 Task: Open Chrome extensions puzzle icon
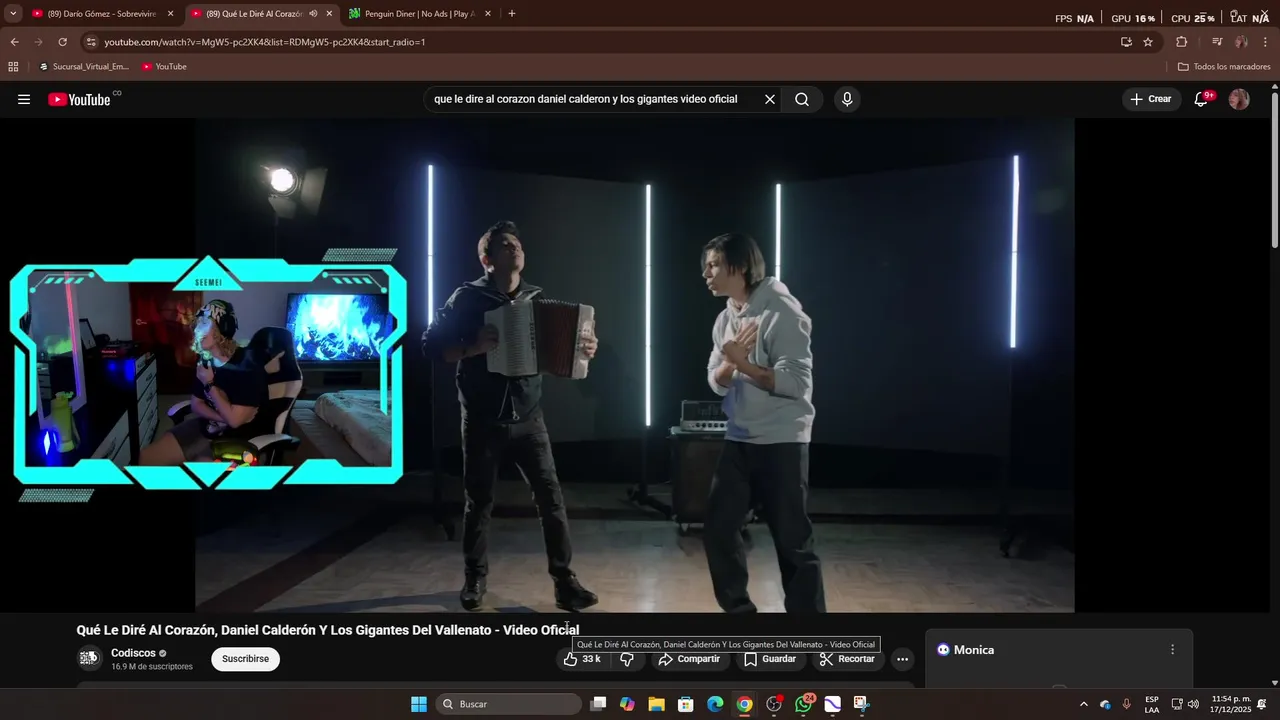pos(1181,42)
